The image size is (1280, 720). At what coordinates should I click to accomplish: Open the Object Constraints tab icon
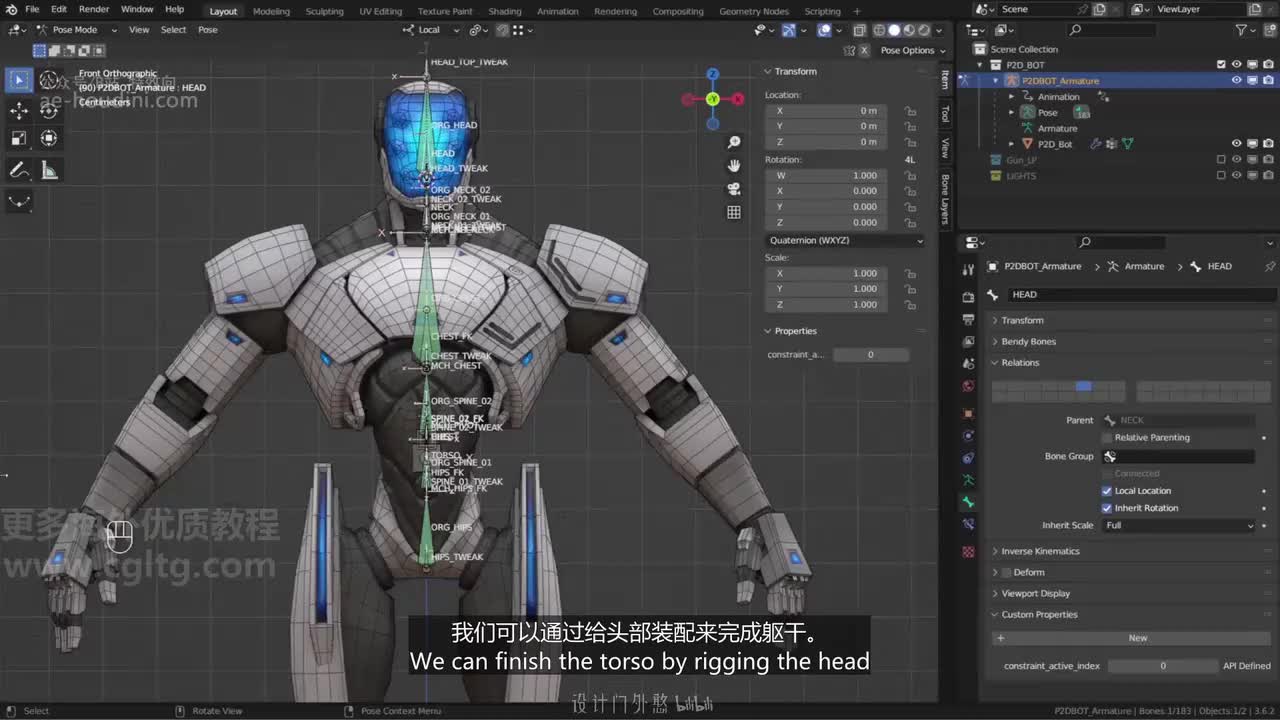(x=968, y=458)
